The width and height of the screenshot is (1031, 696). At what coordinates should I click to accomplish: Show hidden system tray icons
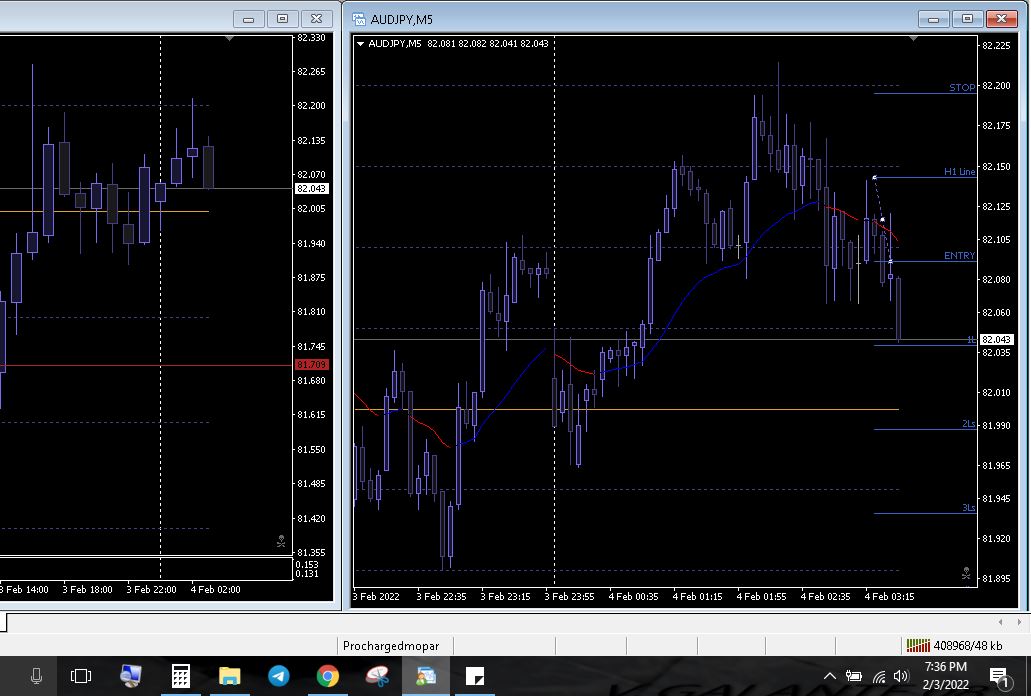(829, 676)
